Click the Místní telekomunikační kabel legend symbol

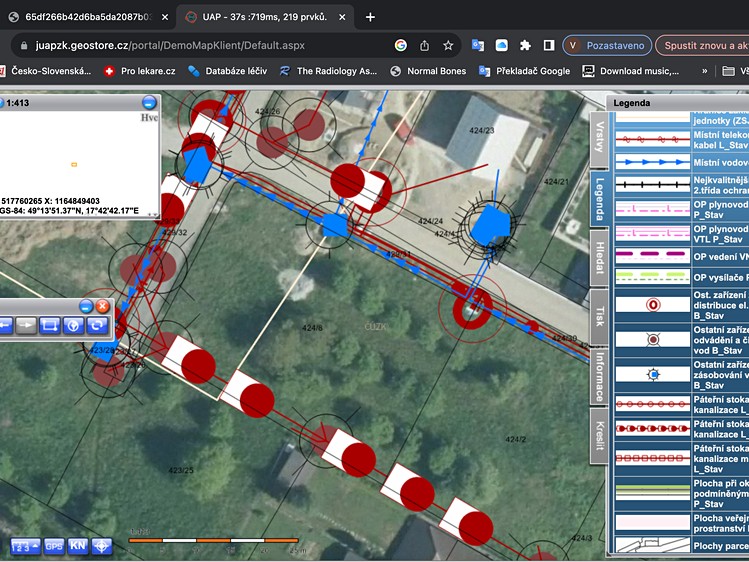point(653,139)
